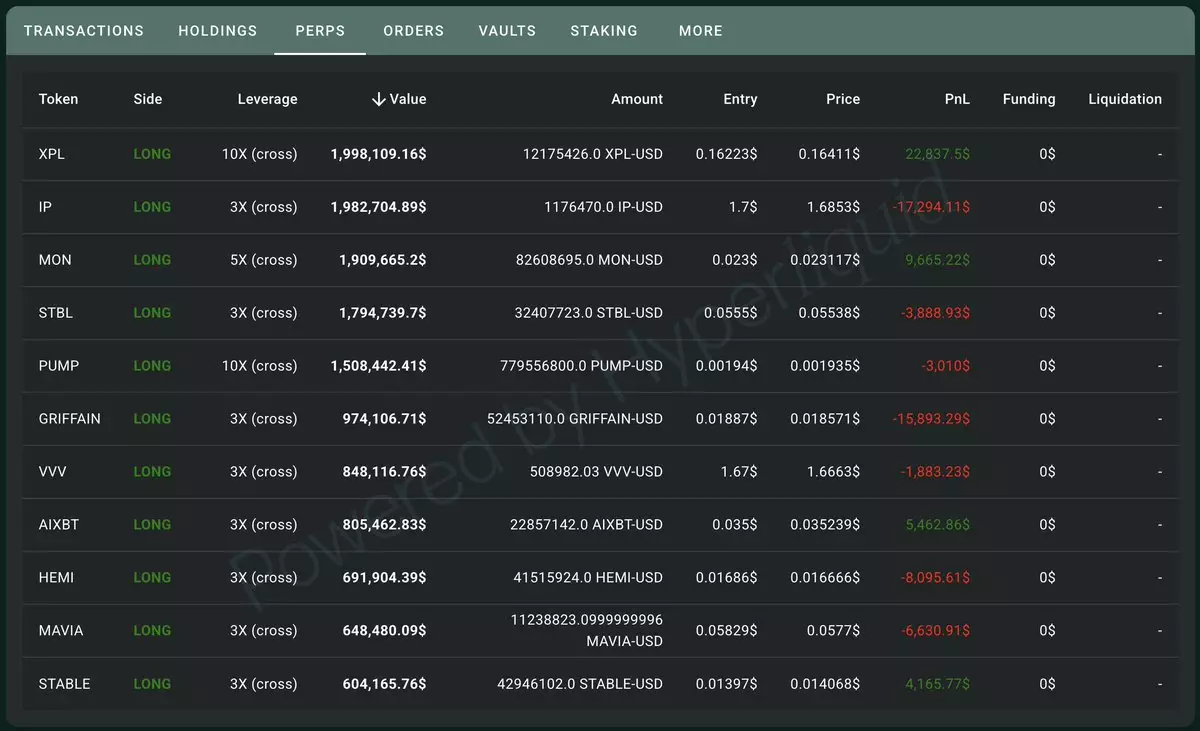Sort by the Leverage column header
The width and height of the screenshot is (1200, 731).
[x=267, y=99]
